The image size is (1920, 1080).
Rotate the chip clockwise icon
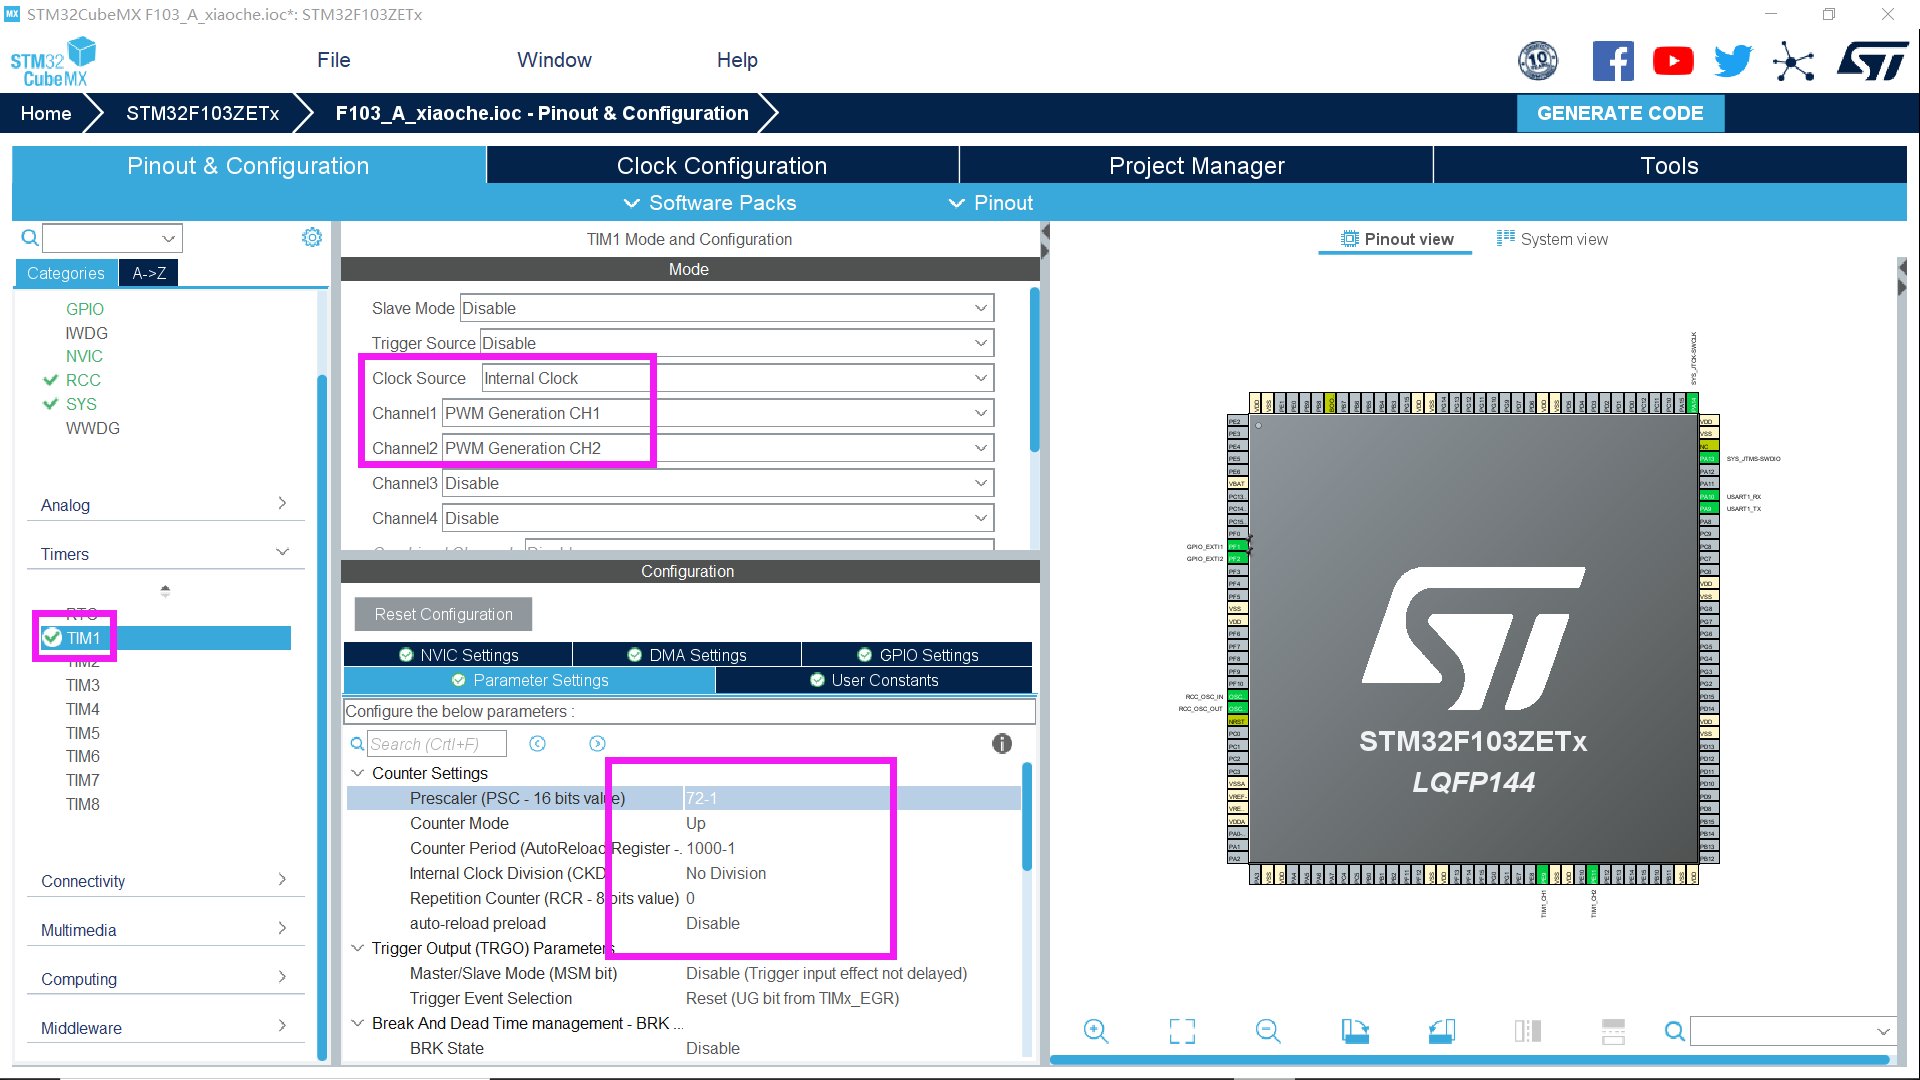(x=1355, y=1031)
